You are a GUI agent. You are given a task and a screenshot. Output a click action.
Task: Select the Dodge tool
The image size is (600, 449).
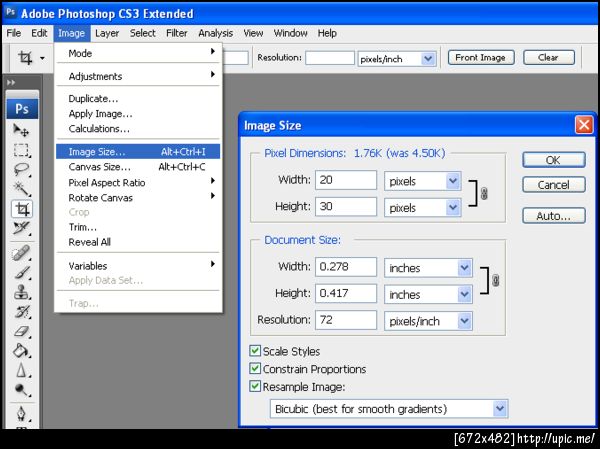[21, 390]
